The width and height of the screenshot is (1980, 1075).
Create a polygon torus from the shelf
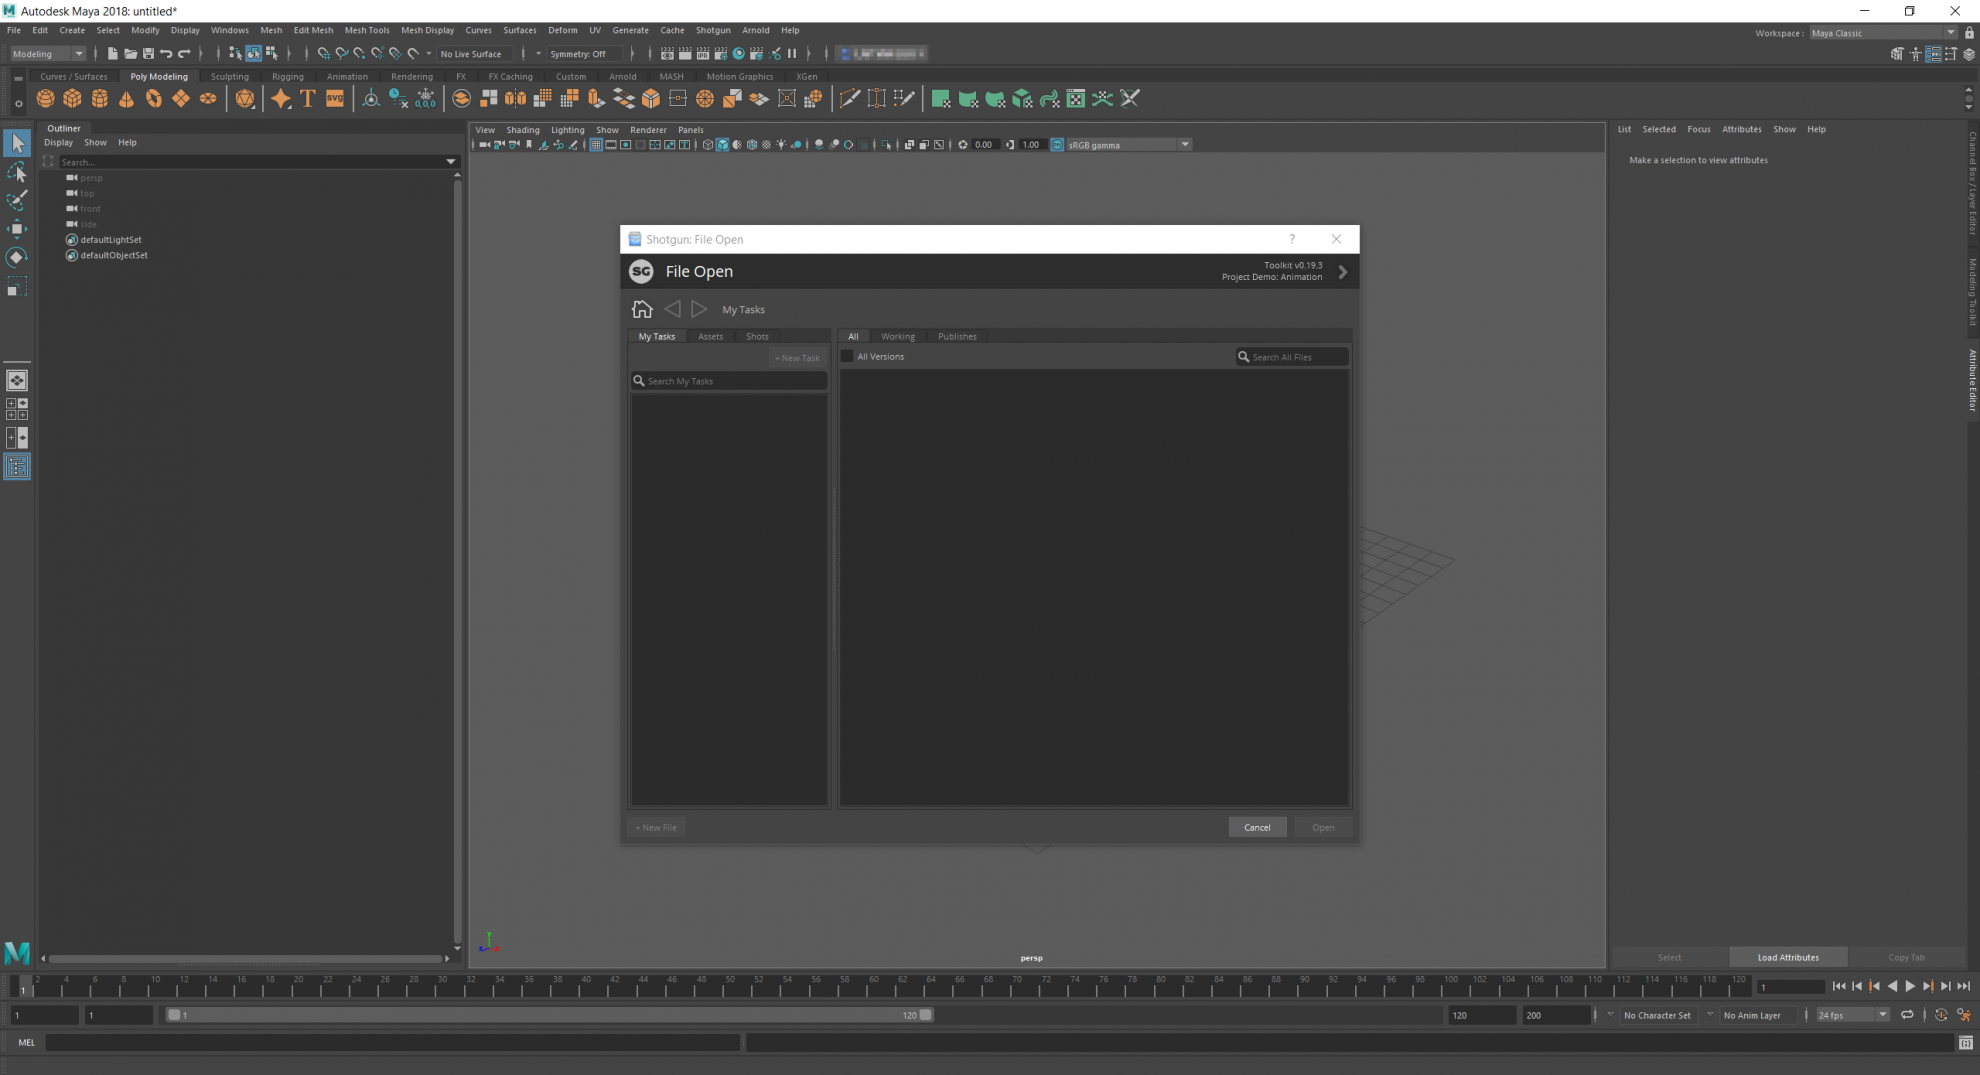[x=153, y=98]
